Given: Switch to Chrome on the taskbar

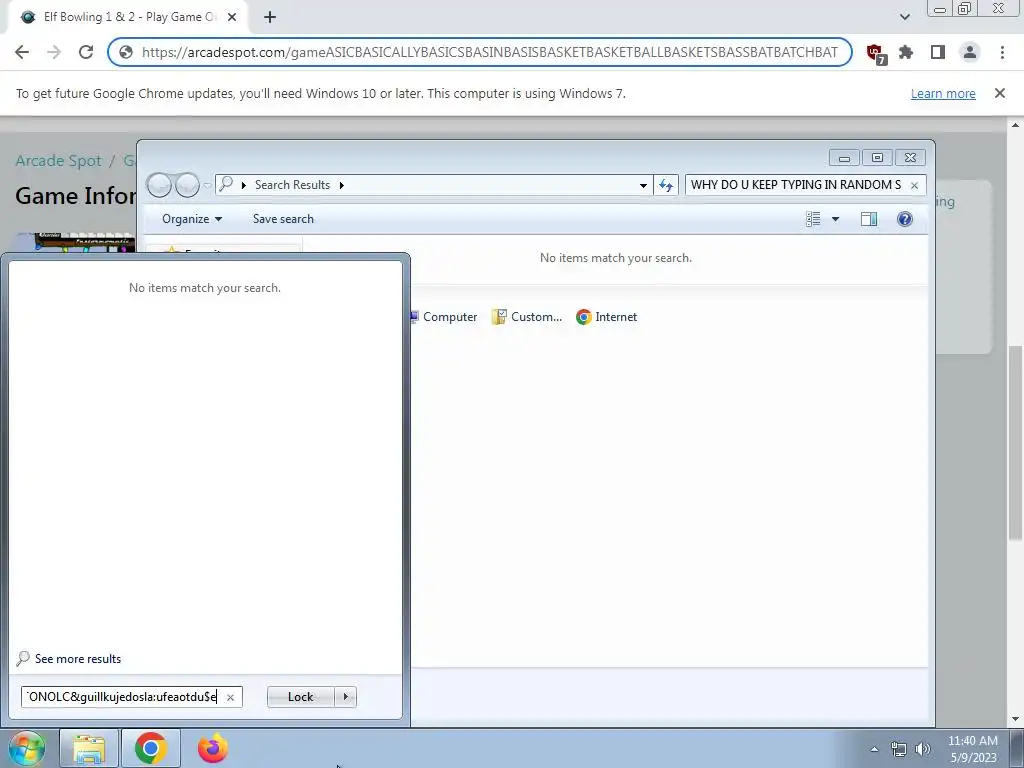Looking at the screenshot, I should point(151,748).
